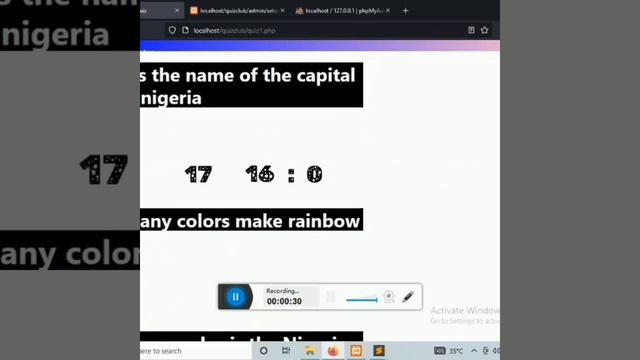Screen dimensions: 640x360
Task: Click the recording timer 00:00:30
Action: coord(284,301)
